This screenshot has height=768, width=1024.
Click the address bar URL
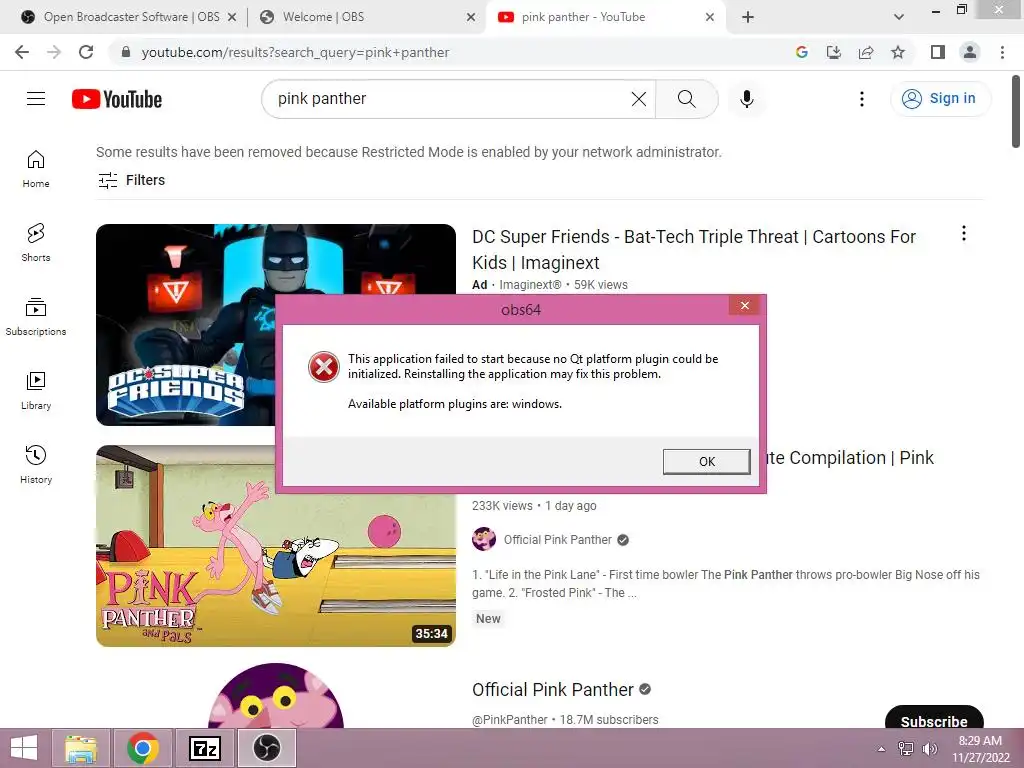click(295, 52)
